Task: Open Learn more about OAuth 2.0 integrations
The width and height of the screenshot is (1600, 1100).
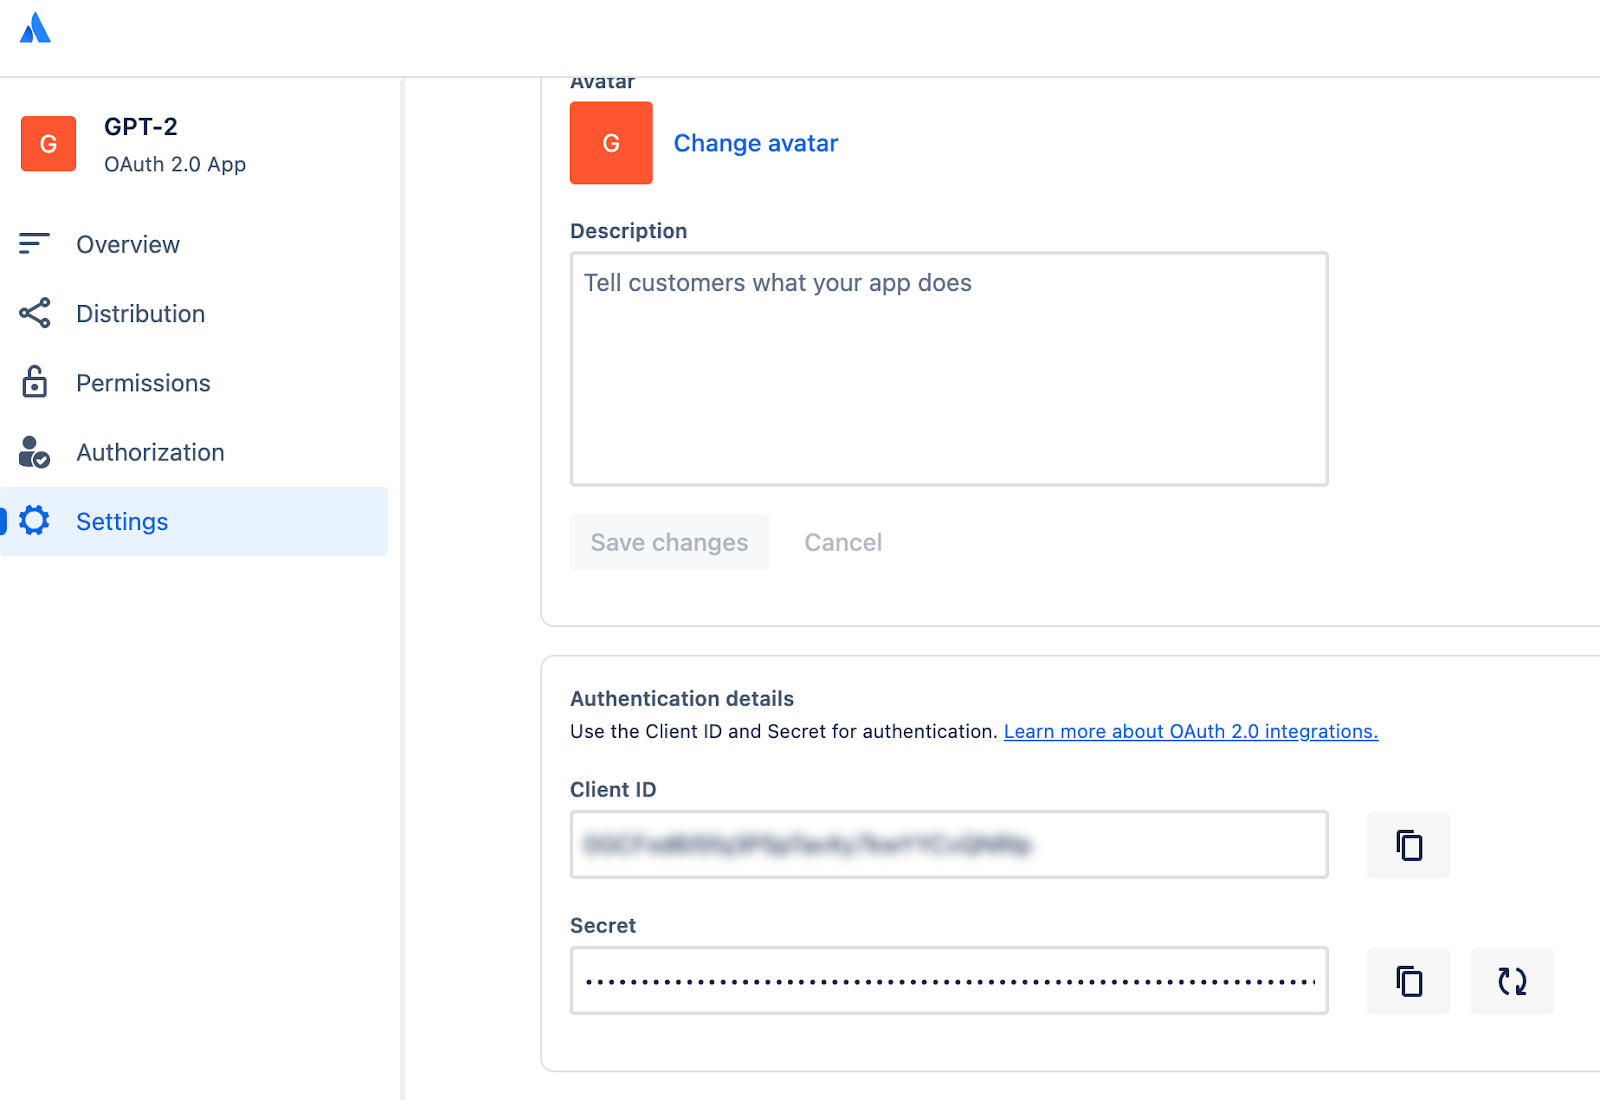Action: tap(1190, 731)
